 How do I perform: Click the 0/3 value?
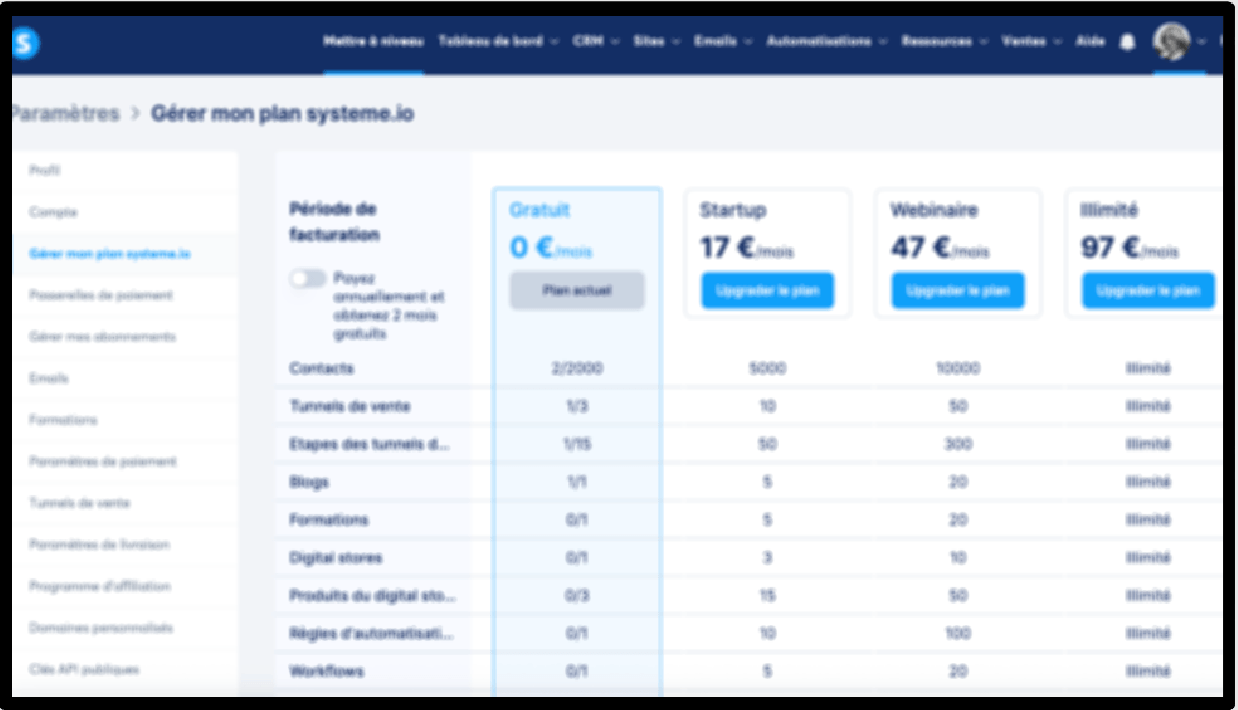pos(577,595)
